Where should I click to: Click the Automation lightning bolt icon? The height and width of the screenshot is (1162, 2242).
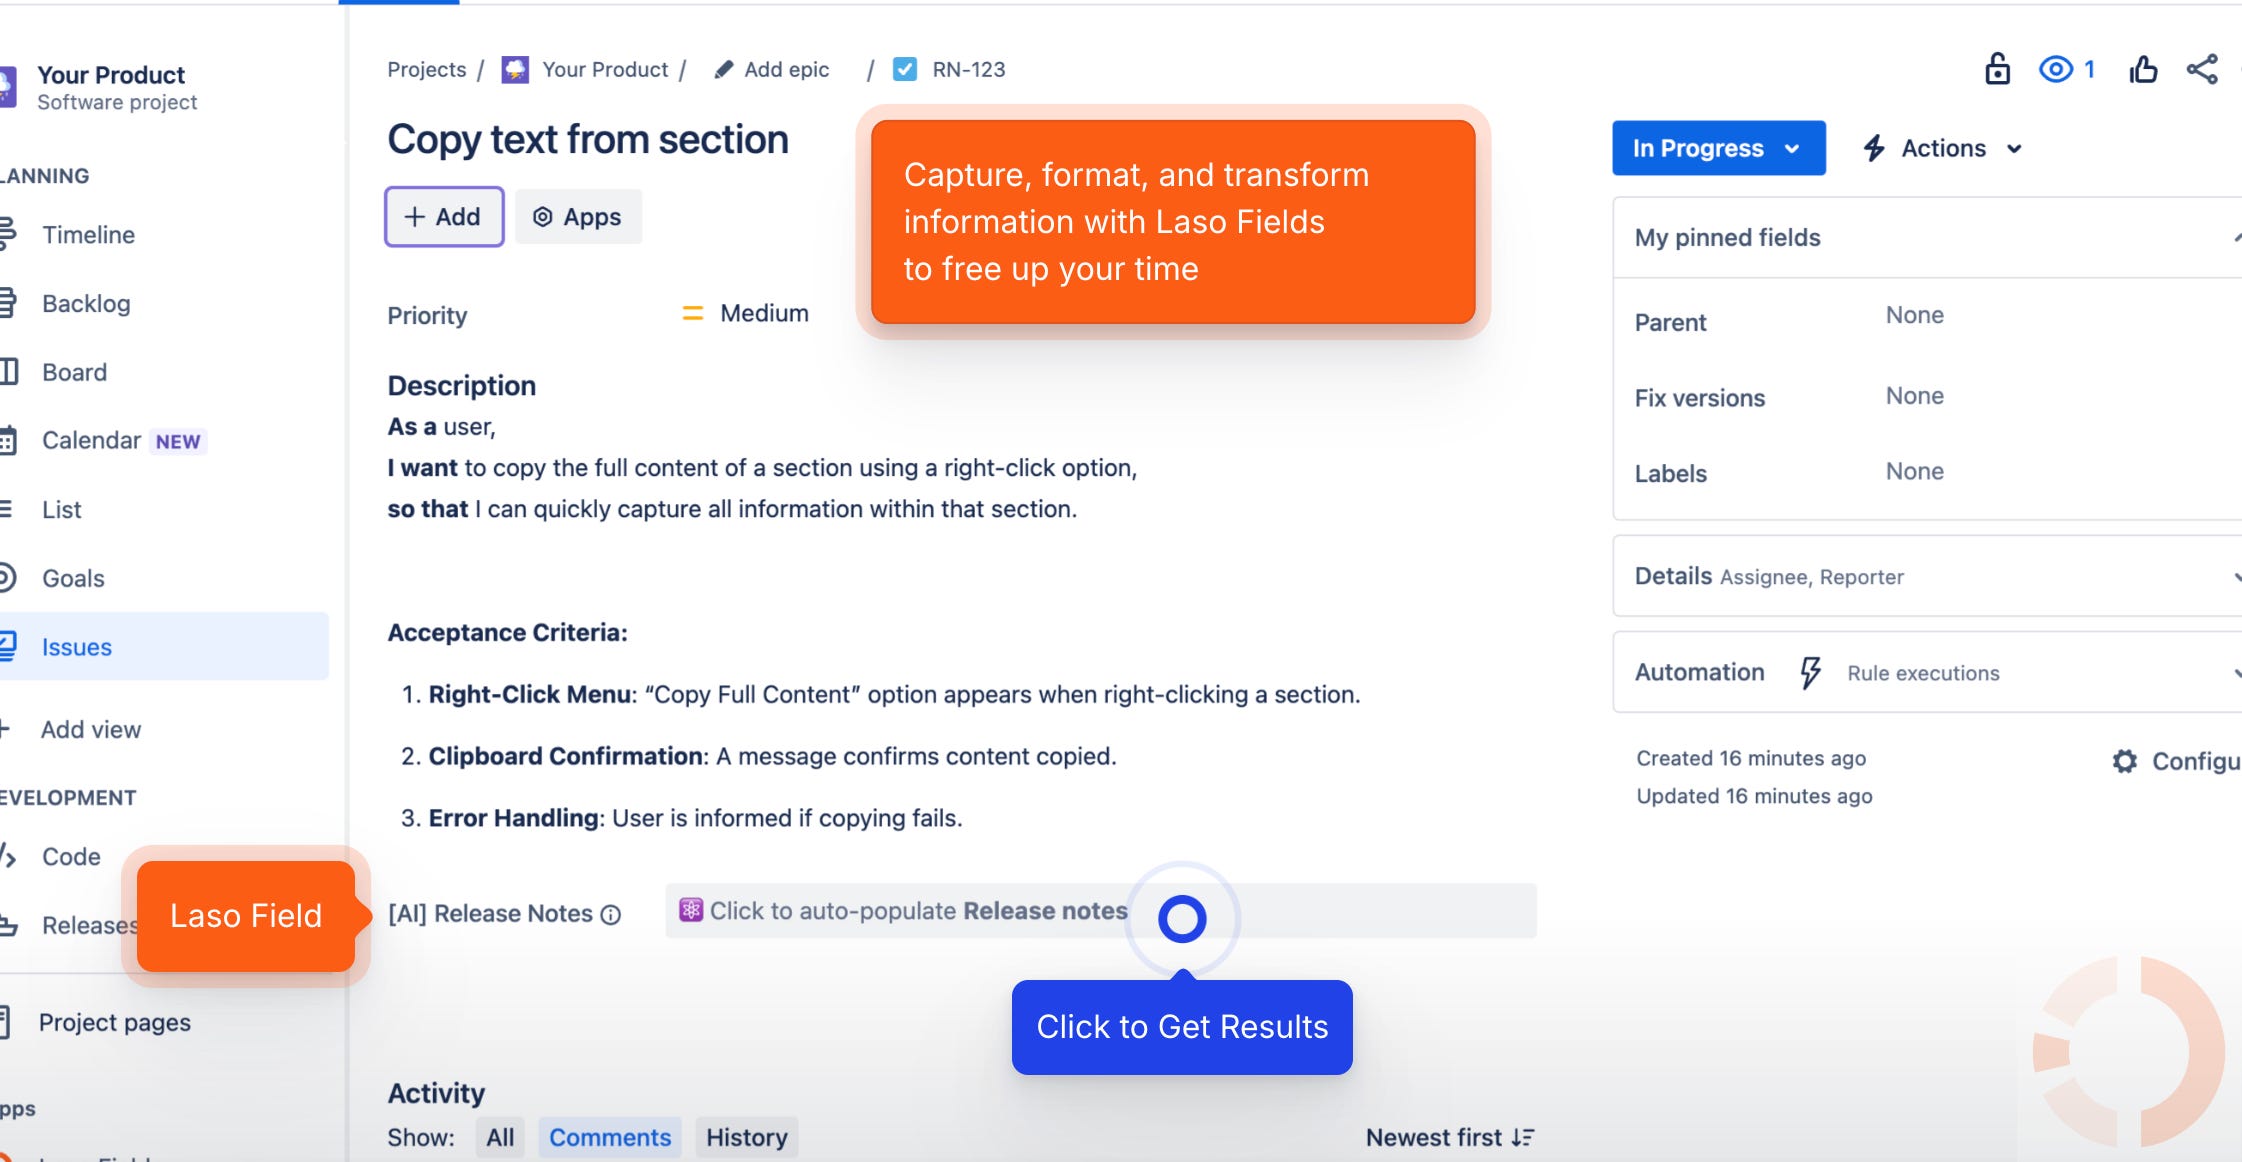(1810, 673)
